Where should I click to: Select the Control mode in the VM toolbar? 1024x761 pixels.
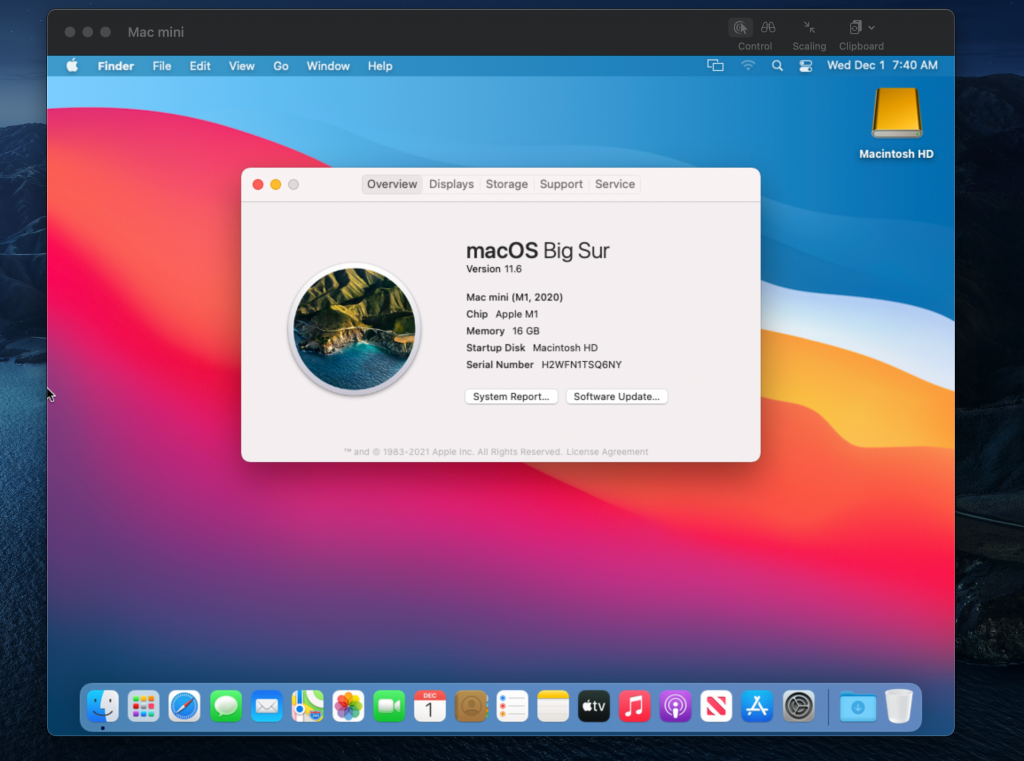click(x=741, y=27)
